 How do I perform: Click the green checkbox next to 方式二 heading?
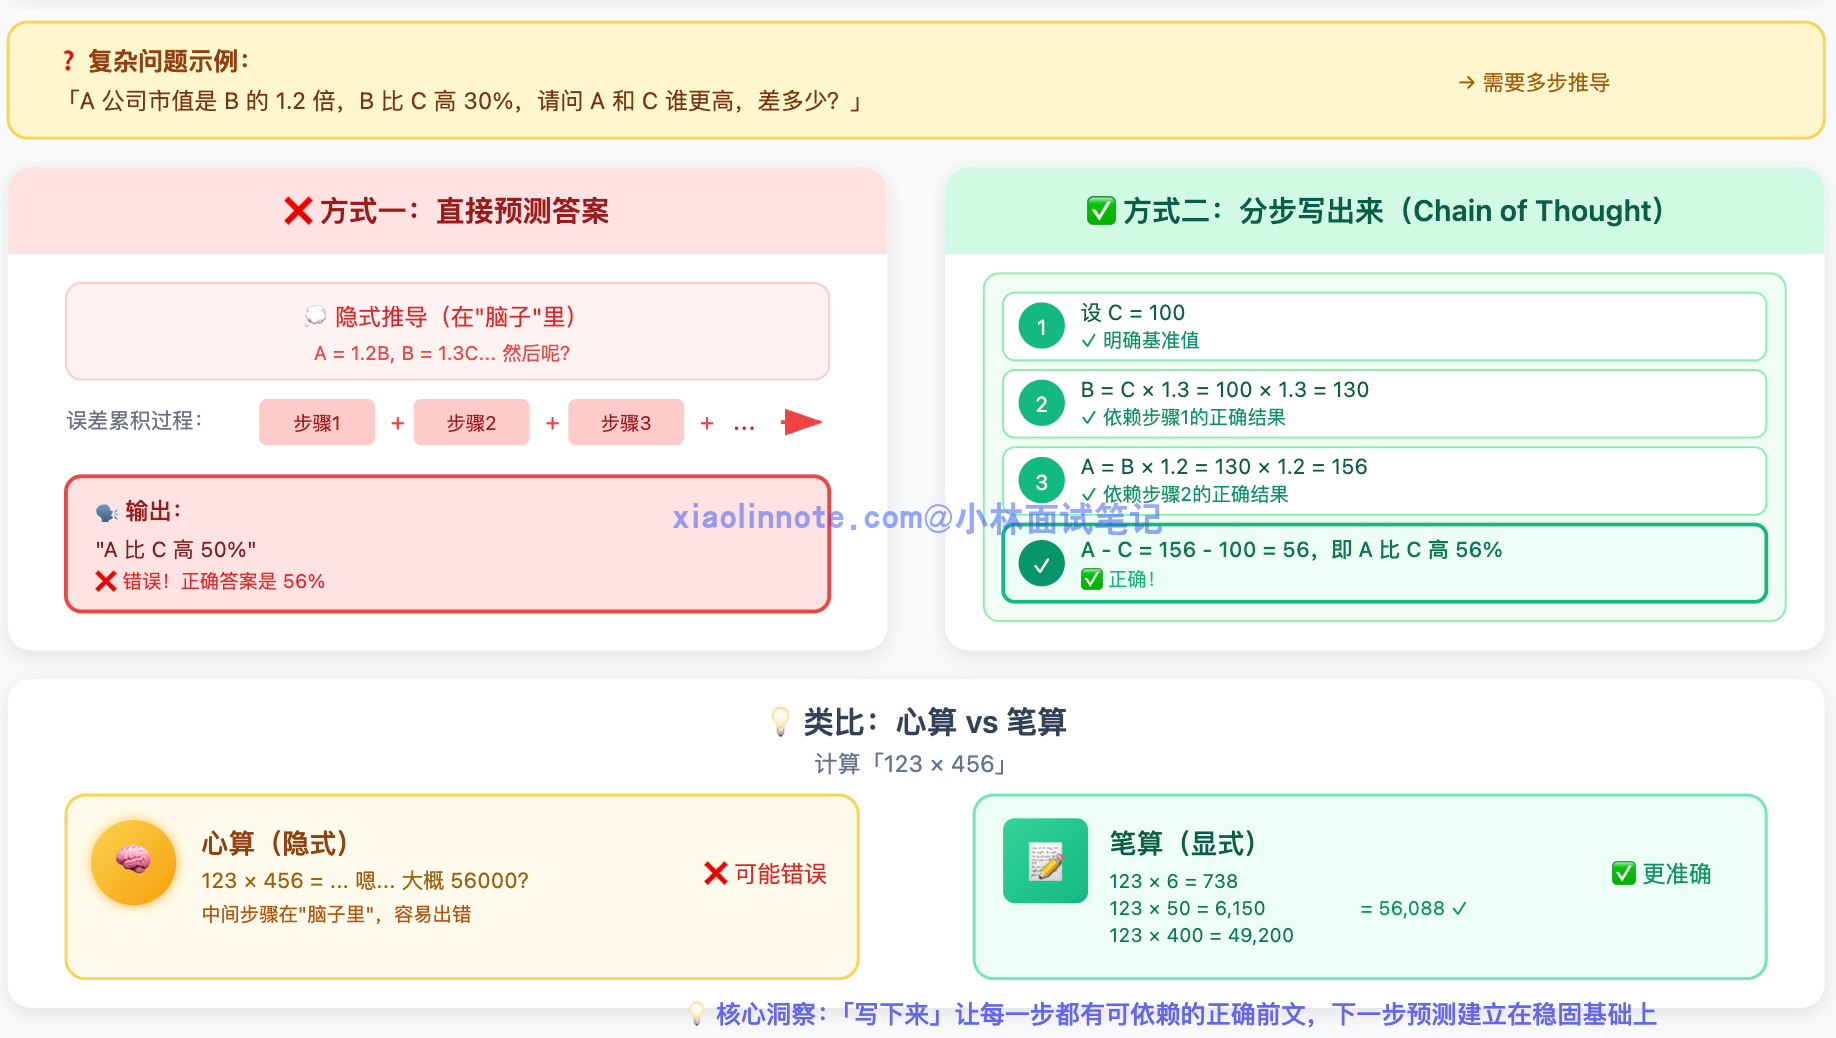1101,211
